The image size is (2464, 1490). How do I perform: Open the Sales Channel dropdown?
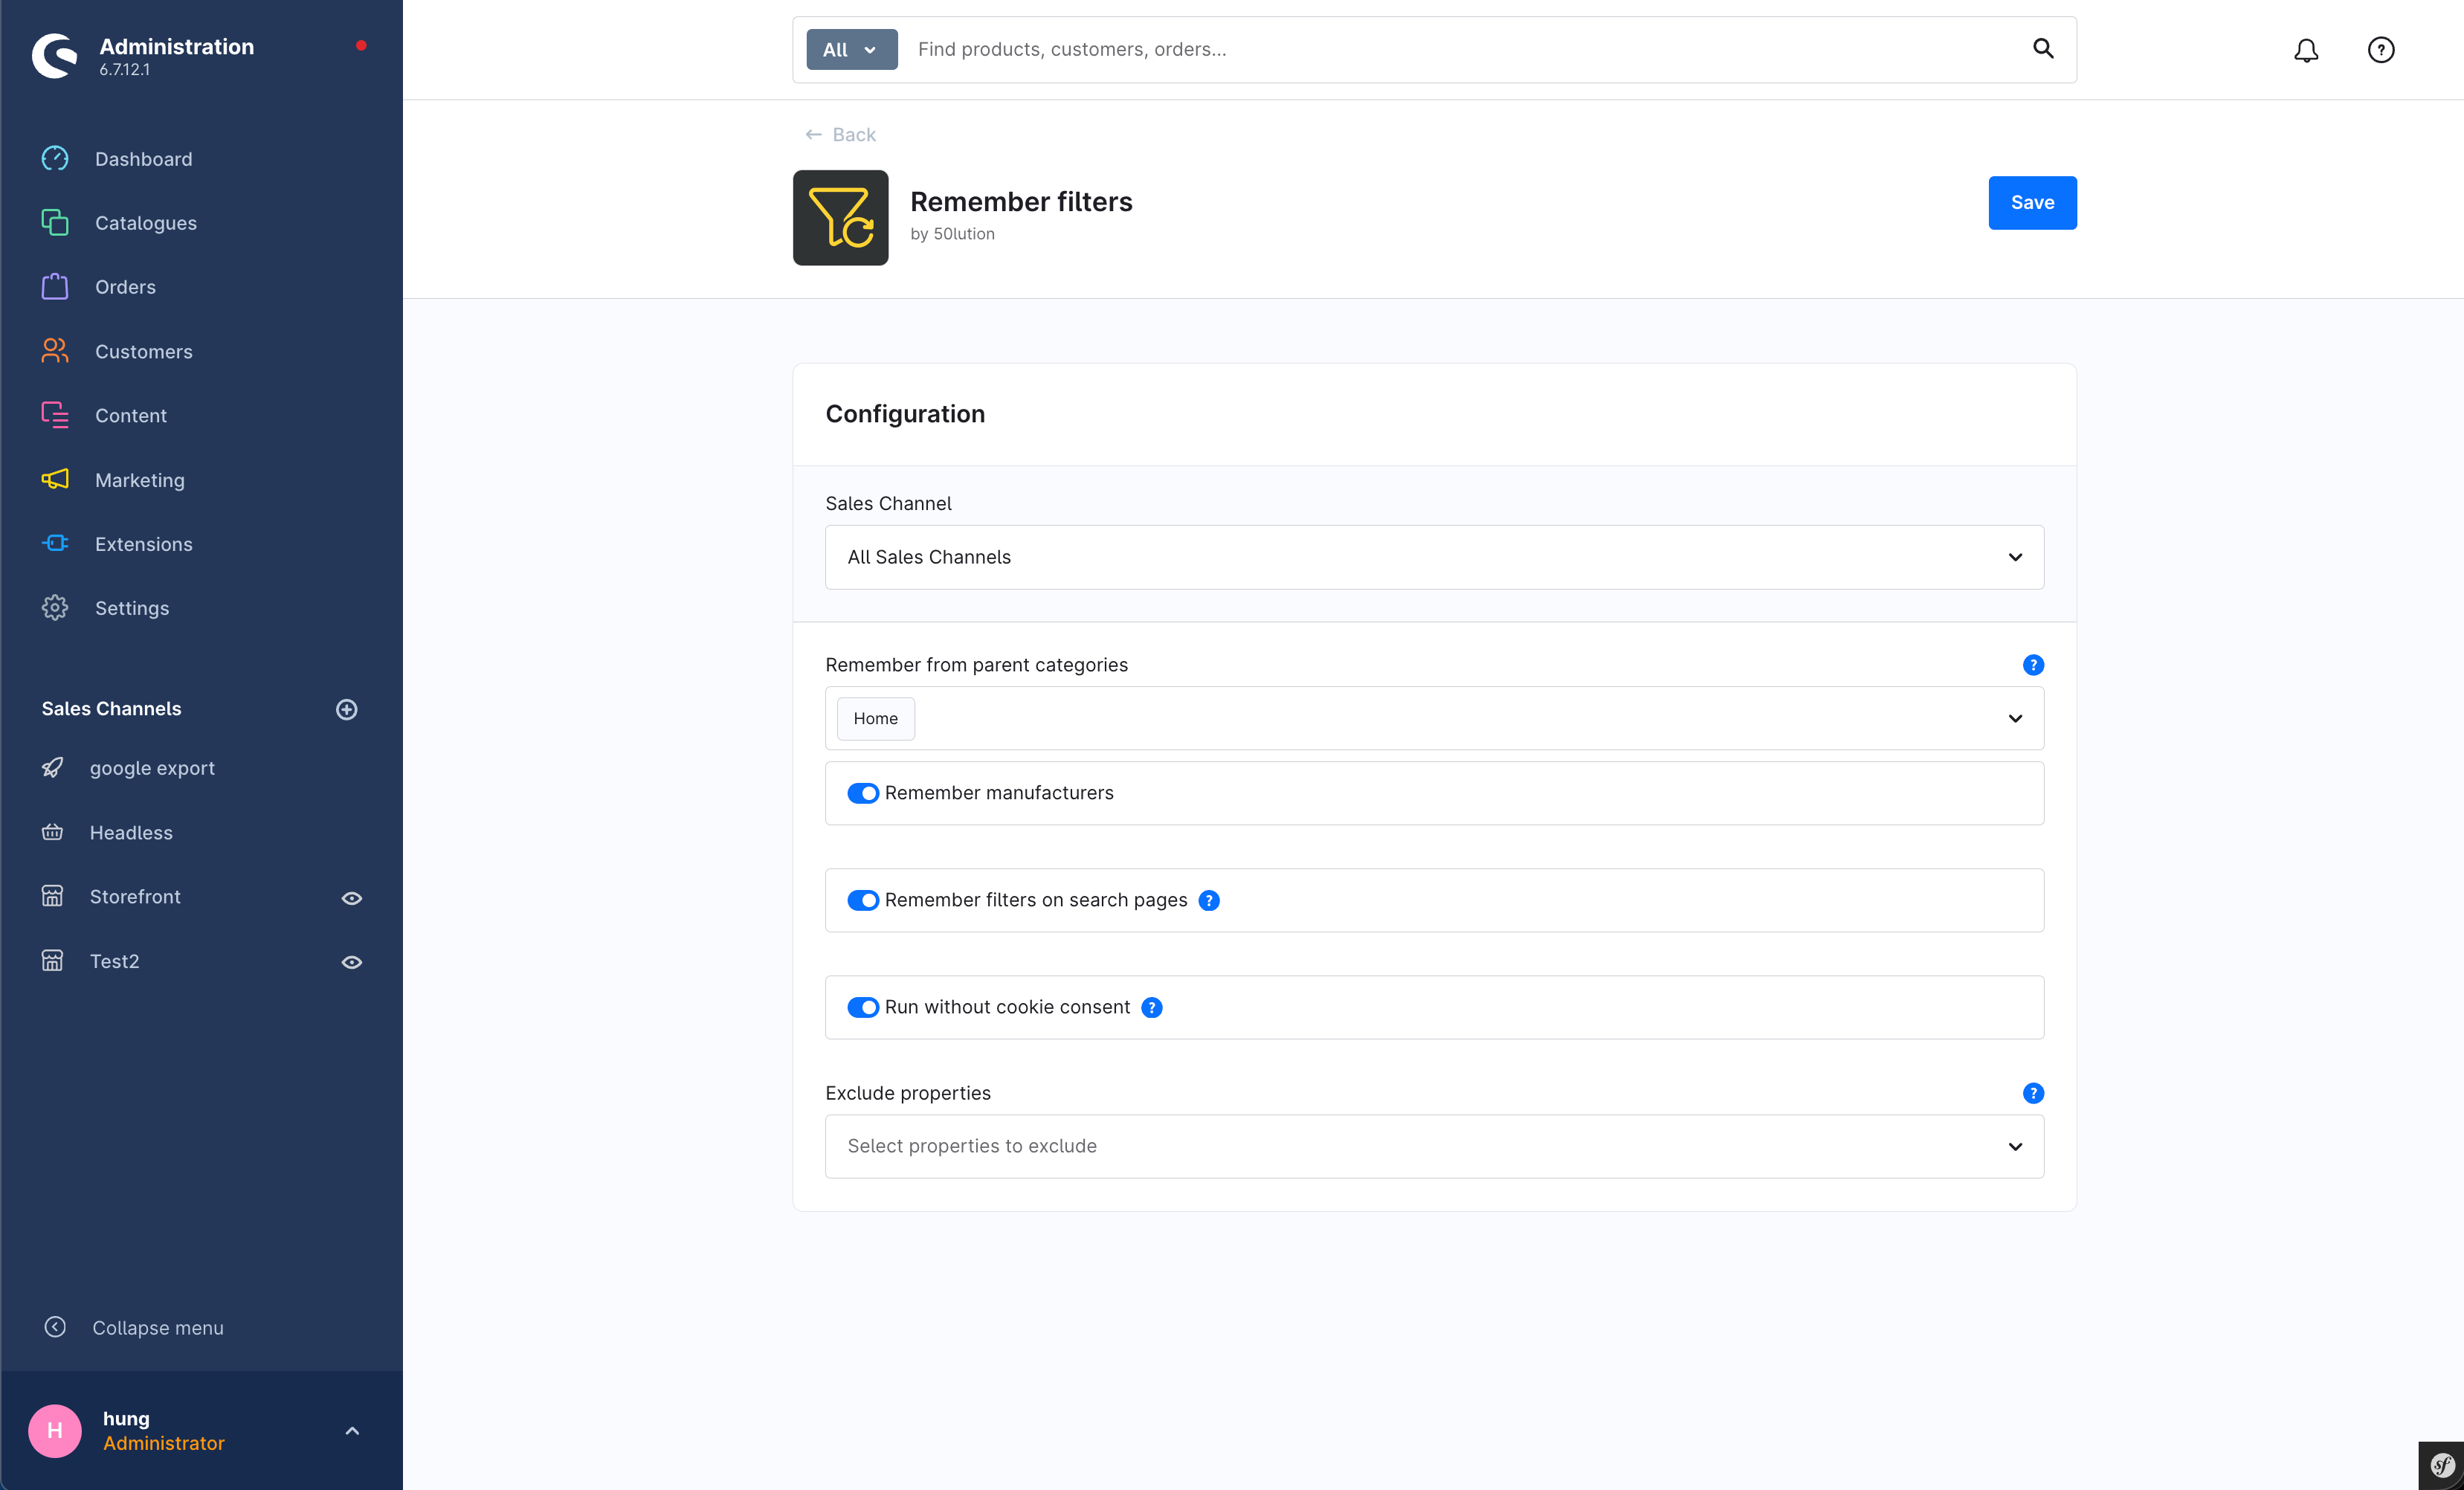point(1434,557)
